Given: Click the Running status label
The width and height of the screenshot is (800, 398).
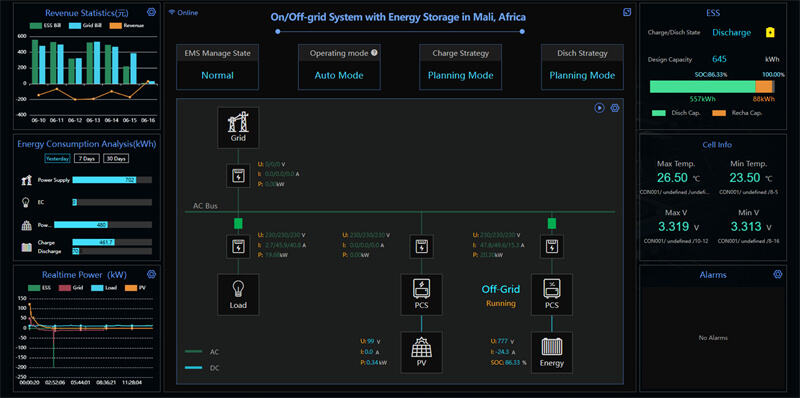Looking at the screenshot, I should point(501,304).
